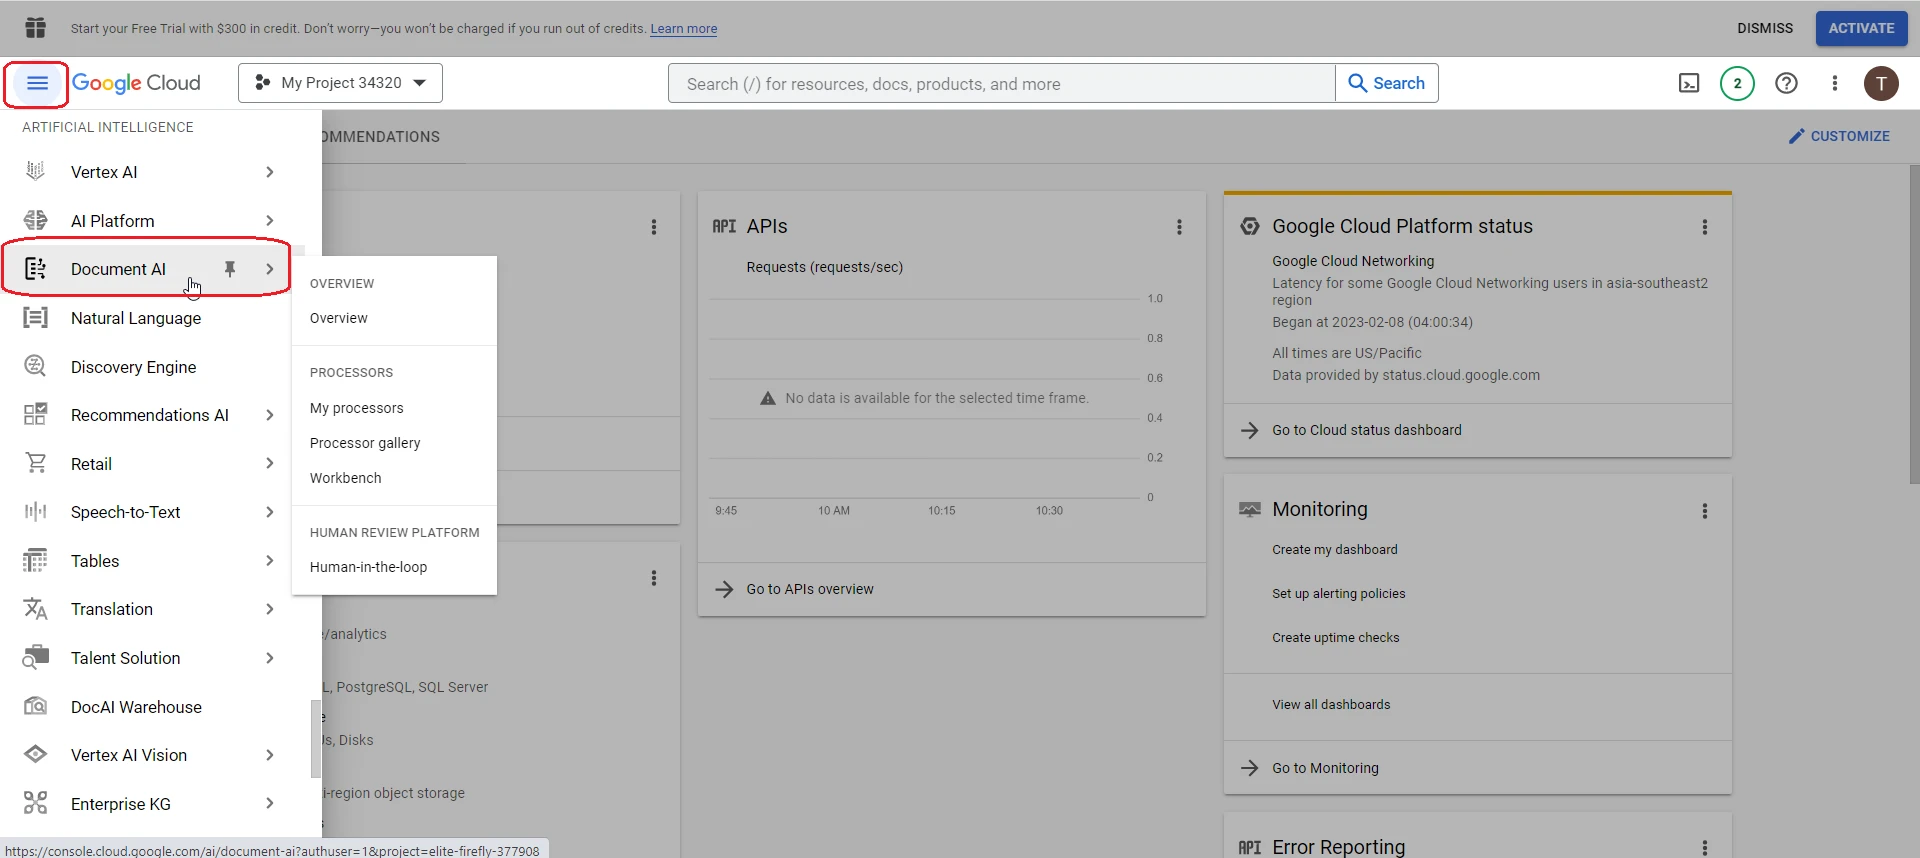The width and height of the screenshot is (1920, 858).
Task: Expand the Recommendations AI submenu chevron
Action: [x=270, y=415]
